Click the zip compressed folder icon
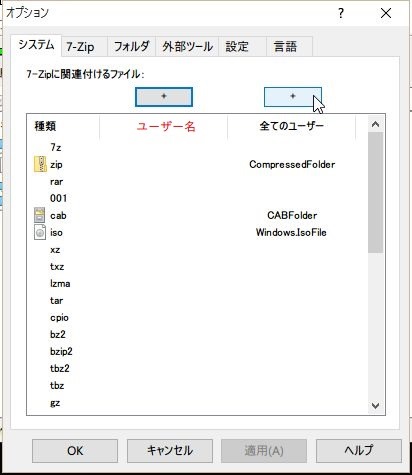The image size is (412, 475). coord(40,164)
